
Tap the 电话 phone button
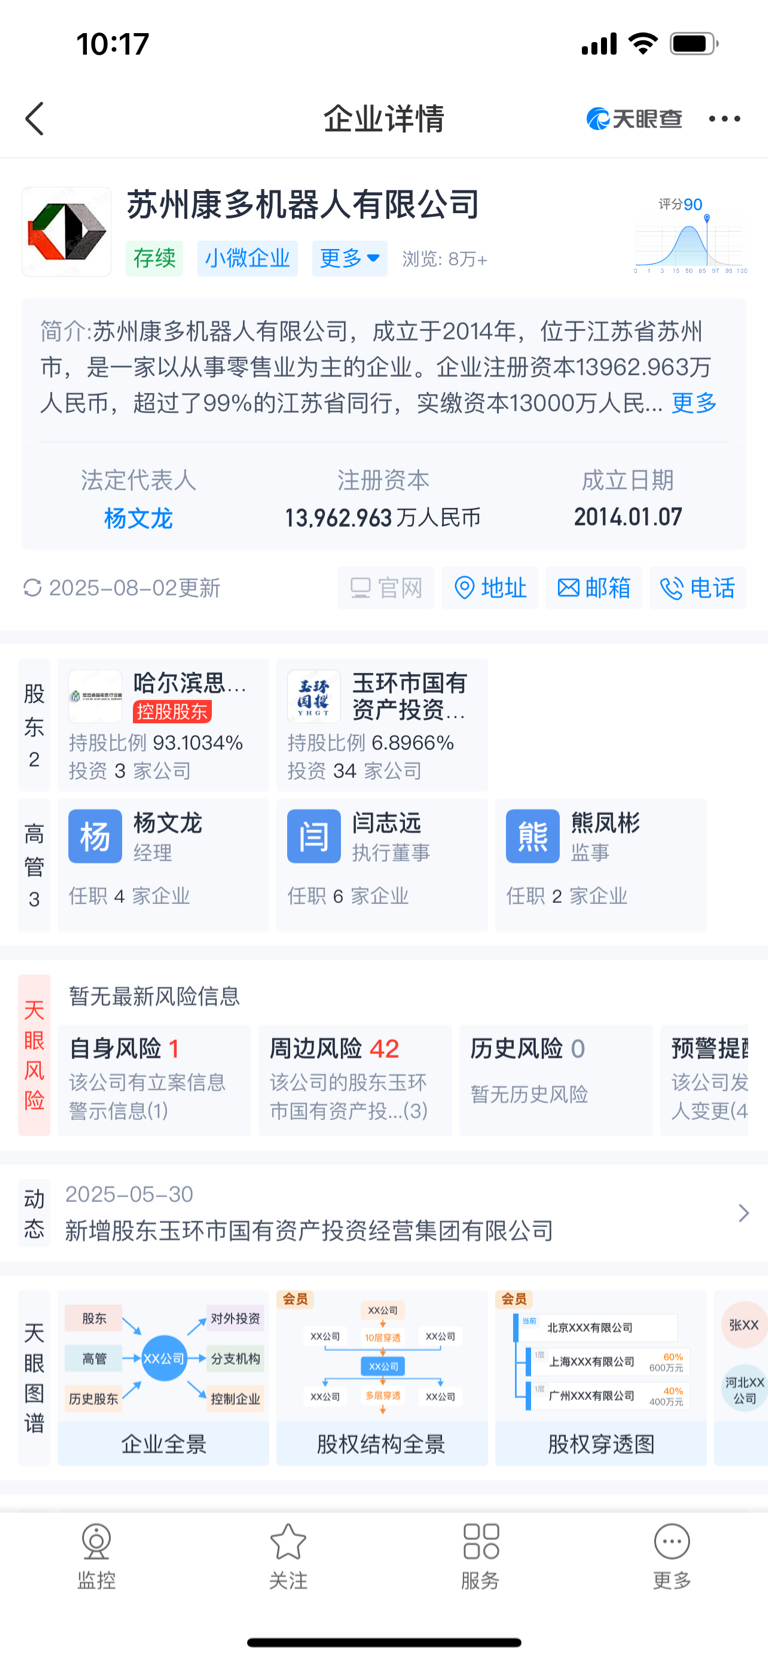tap(698, 587)
